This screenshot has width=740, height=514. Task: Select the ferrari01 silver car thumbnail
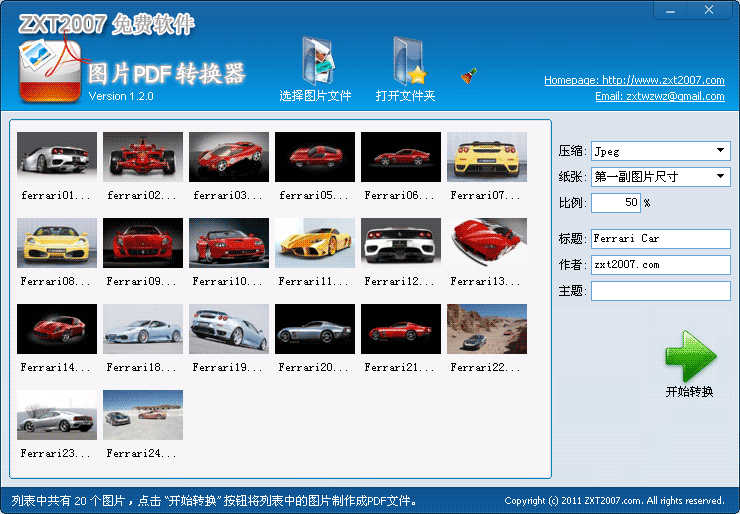tap(57, 157)
